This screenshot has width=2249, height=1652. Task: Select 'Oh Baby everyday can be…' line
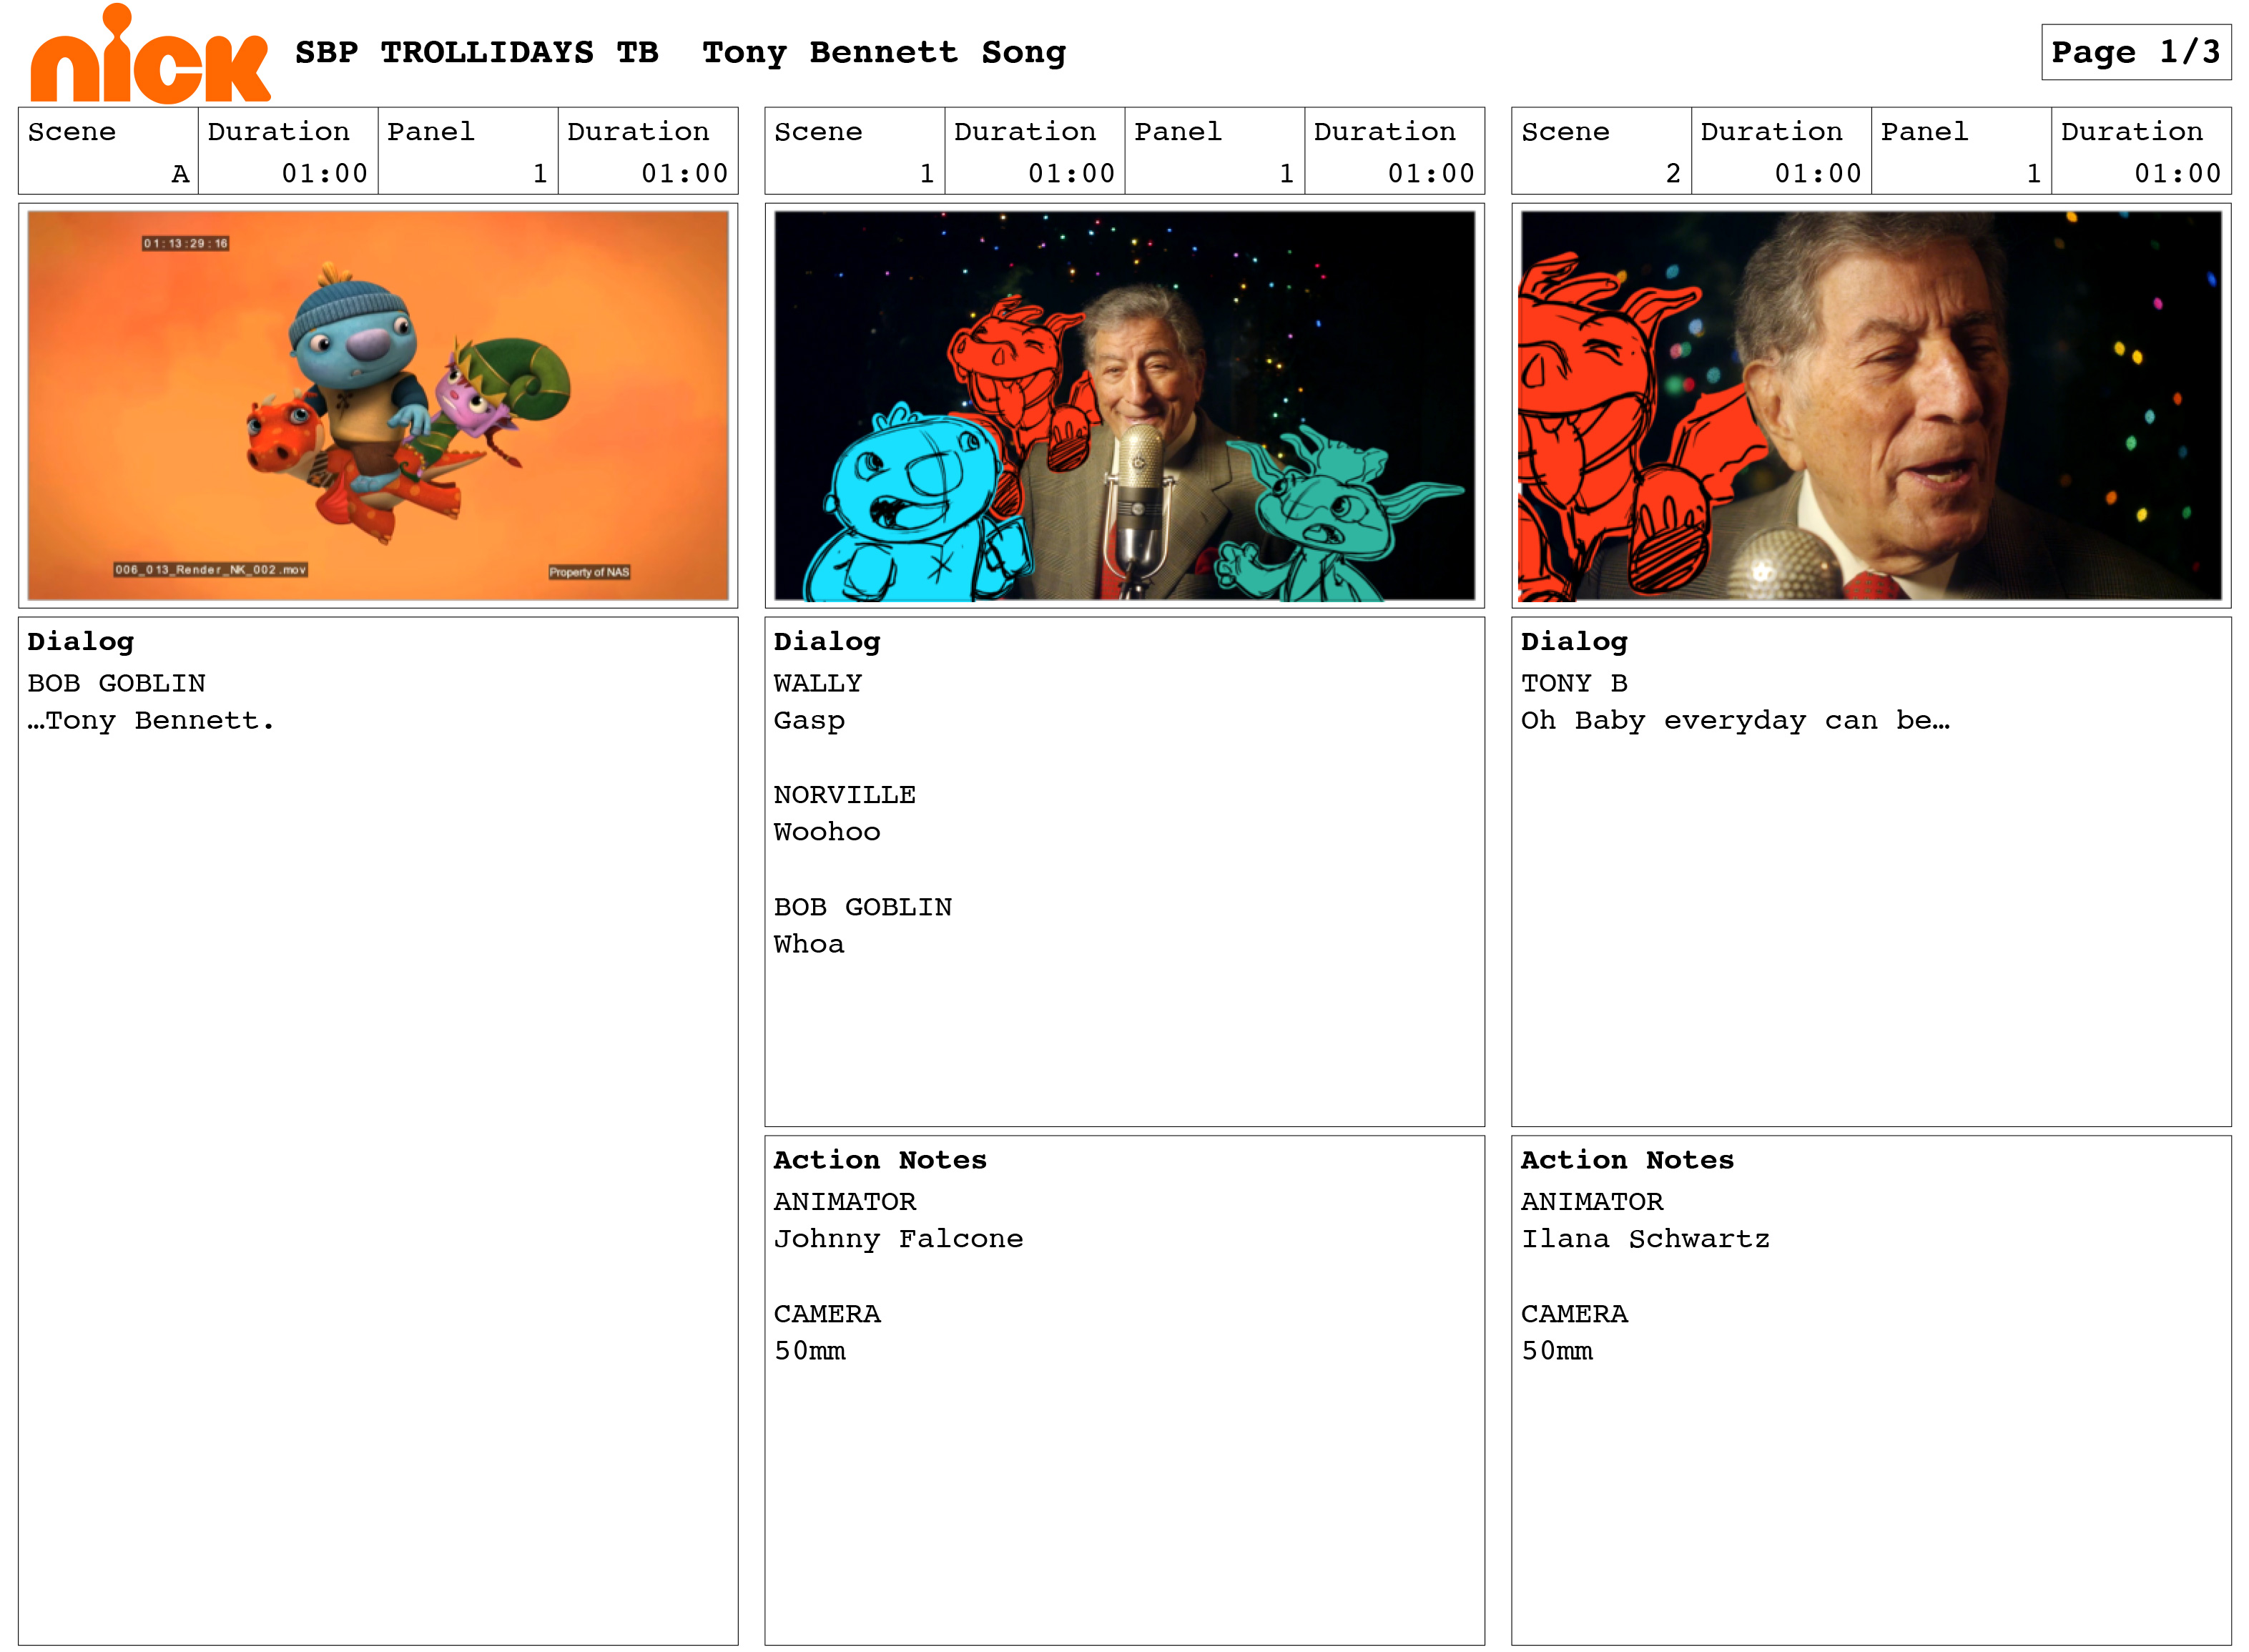tap(1735, 721)
